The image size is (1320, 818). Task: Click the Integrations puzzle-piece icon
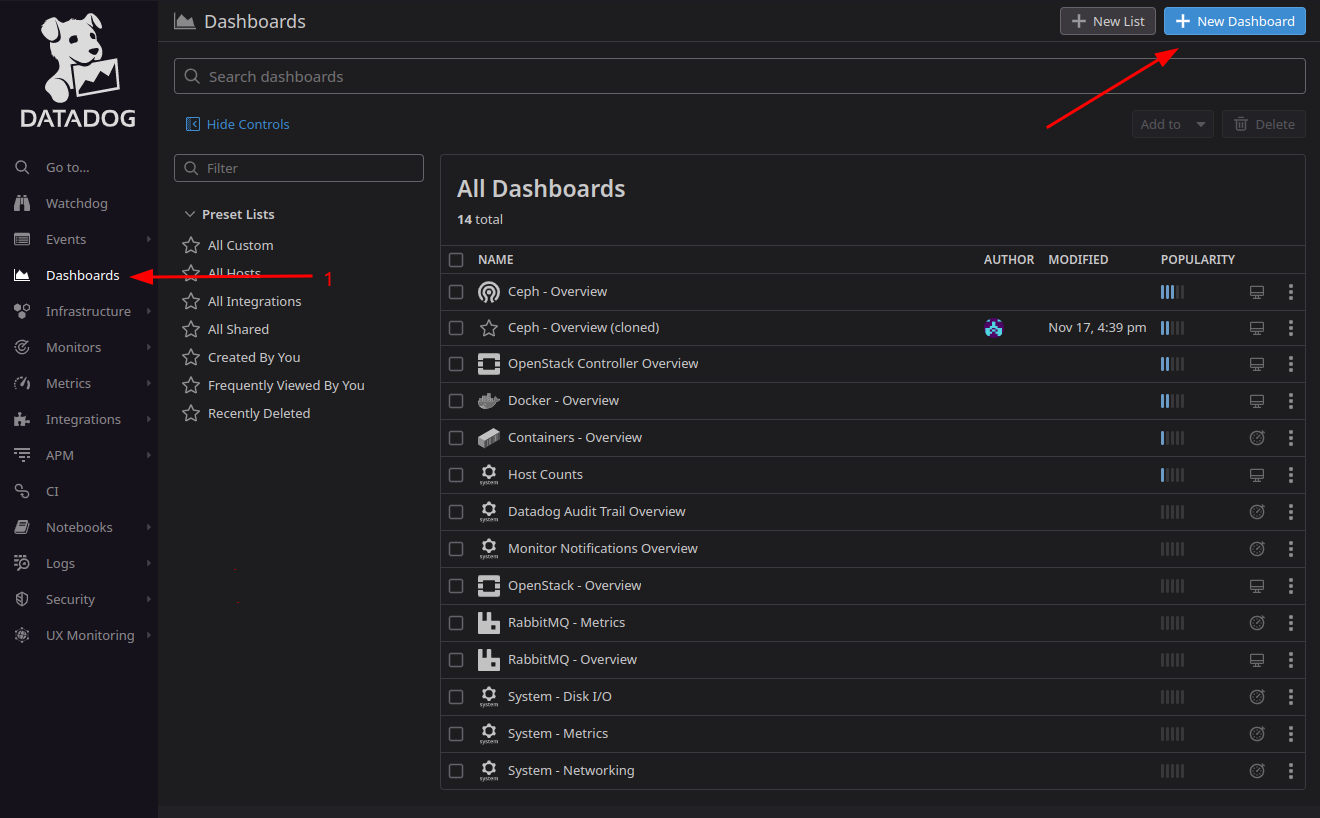[22, 419]
